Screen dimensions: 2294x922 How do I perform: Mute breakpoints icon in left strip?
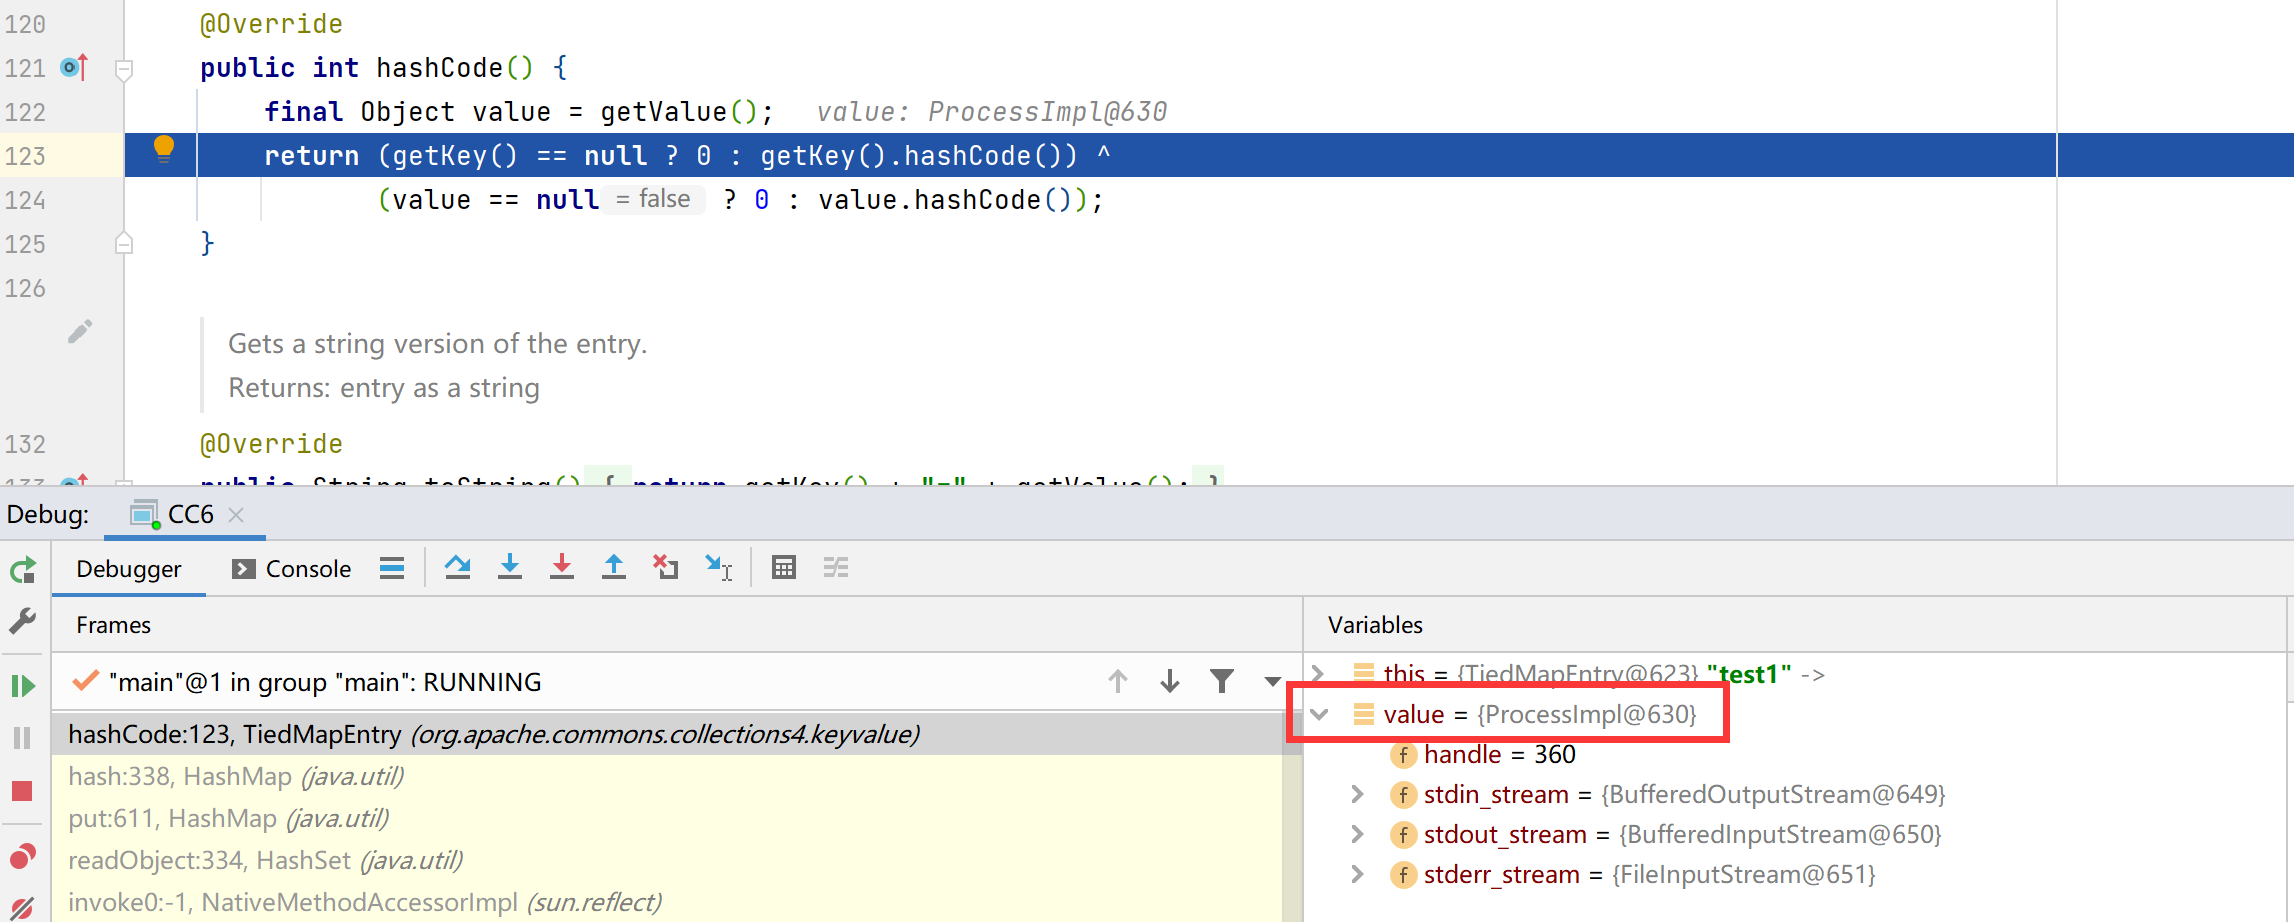click(x=23, y=907)
